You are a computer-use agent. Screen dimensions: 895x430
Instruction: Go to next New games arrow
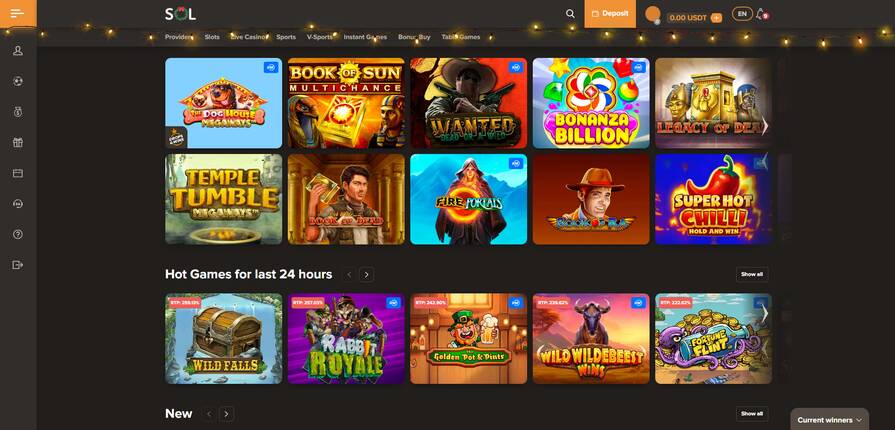pos(227,414)
